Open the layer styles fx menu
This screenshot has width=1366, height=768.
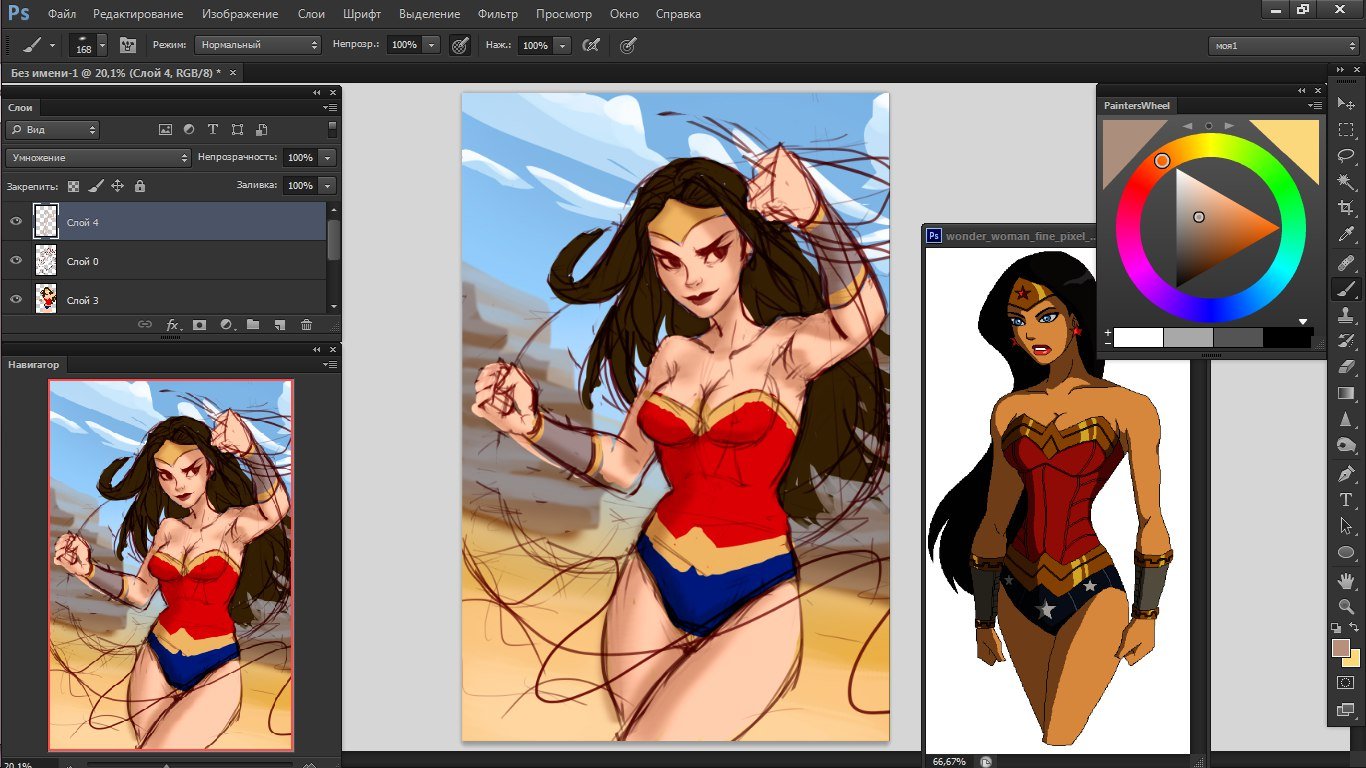pos(172,325)
